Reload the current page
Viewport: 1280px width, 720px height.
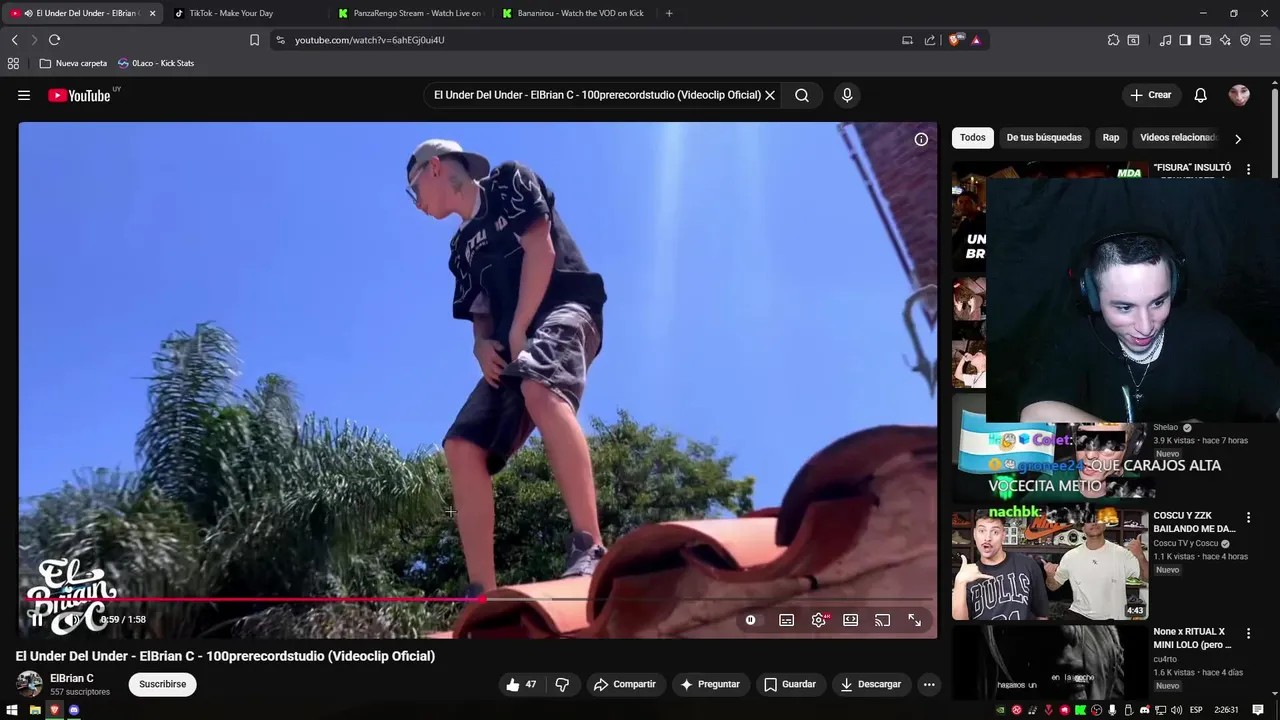coord(54,40)
